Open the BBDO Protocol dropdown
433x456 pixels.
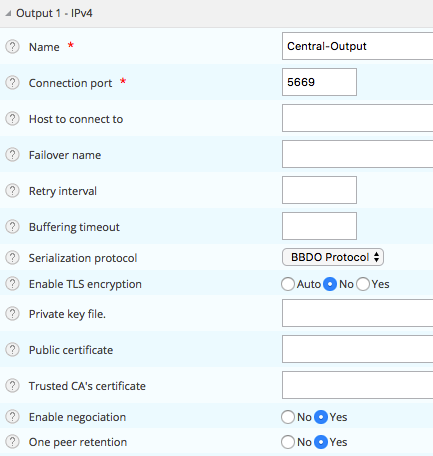[333, 257]
